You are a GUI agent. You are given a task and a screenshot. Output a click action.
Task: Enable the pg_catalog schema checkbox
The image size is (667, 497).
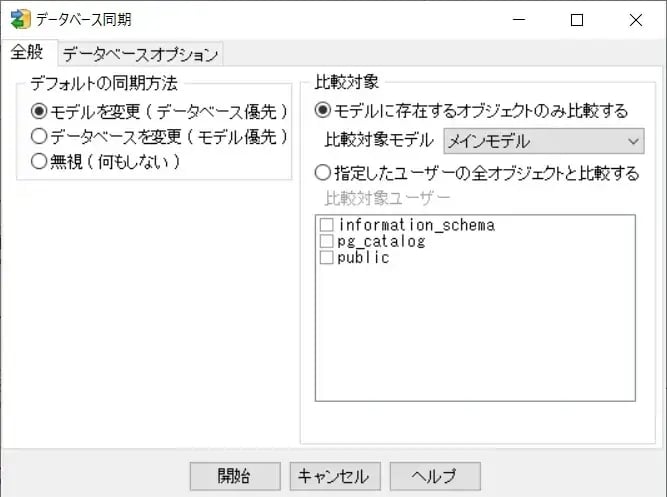point(326,241)
